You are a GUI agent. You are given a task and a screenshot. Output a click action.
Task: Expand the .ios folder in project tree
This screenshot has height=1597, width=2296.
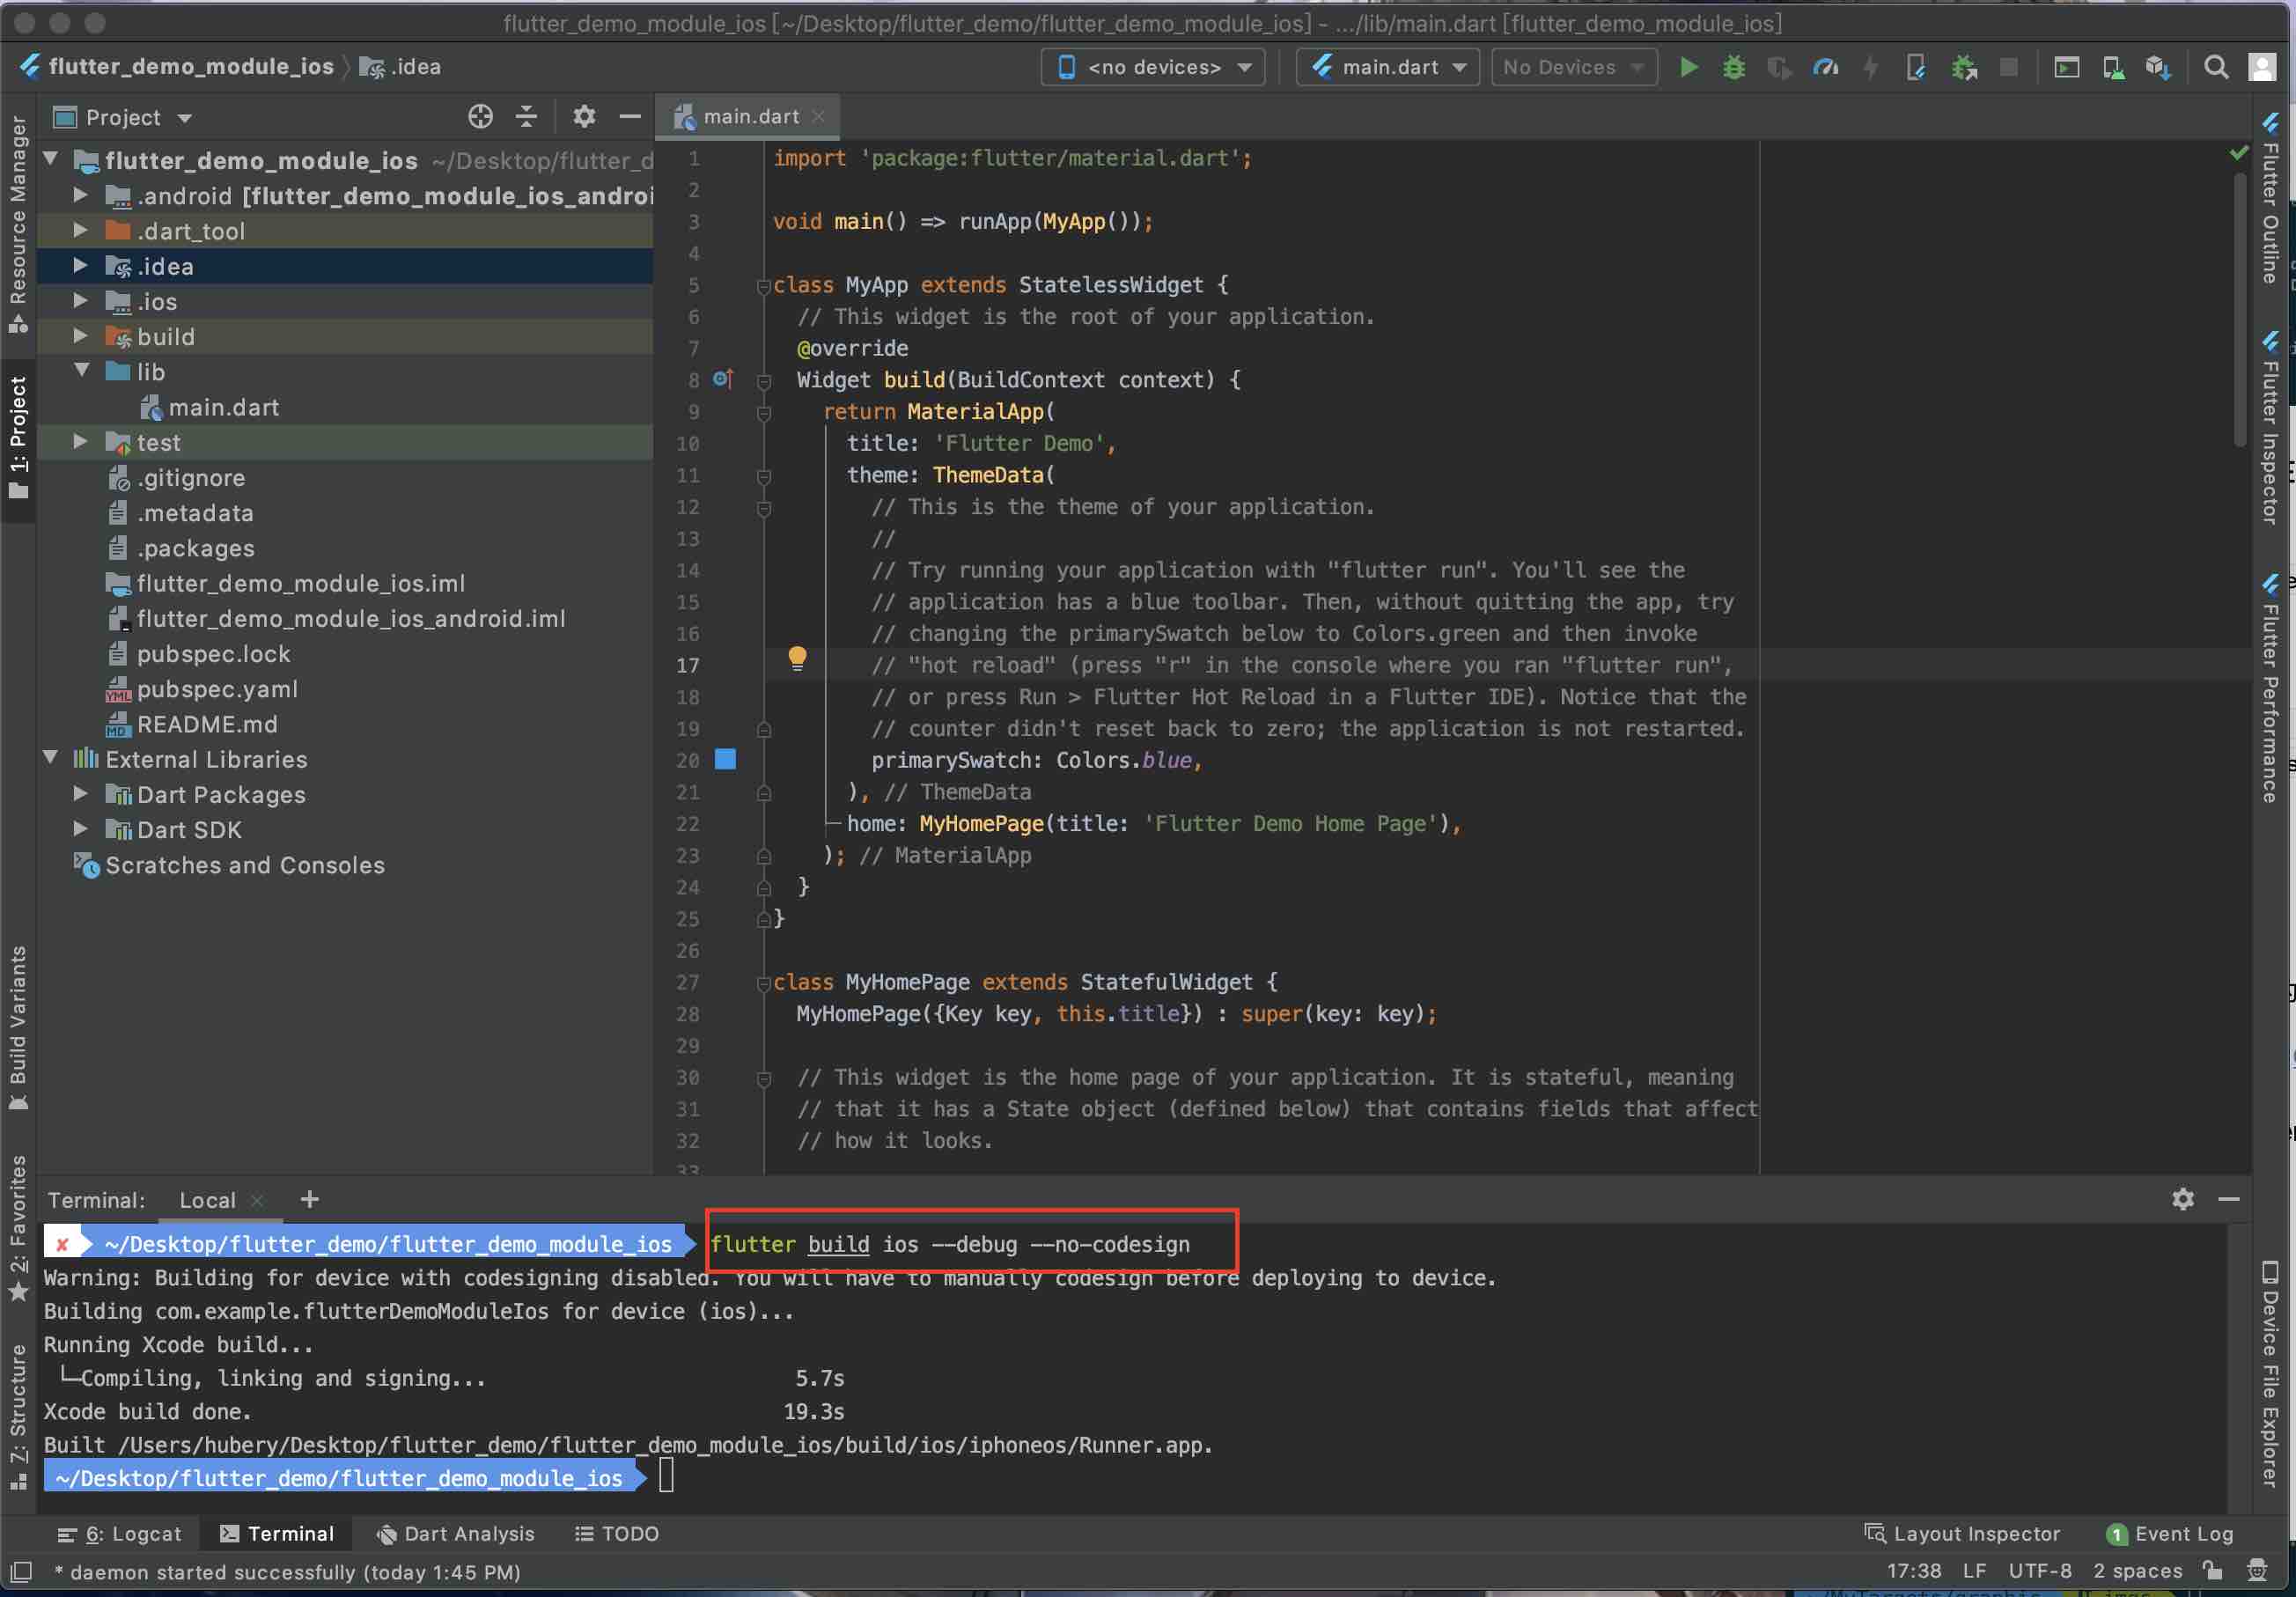pos(81,301)
